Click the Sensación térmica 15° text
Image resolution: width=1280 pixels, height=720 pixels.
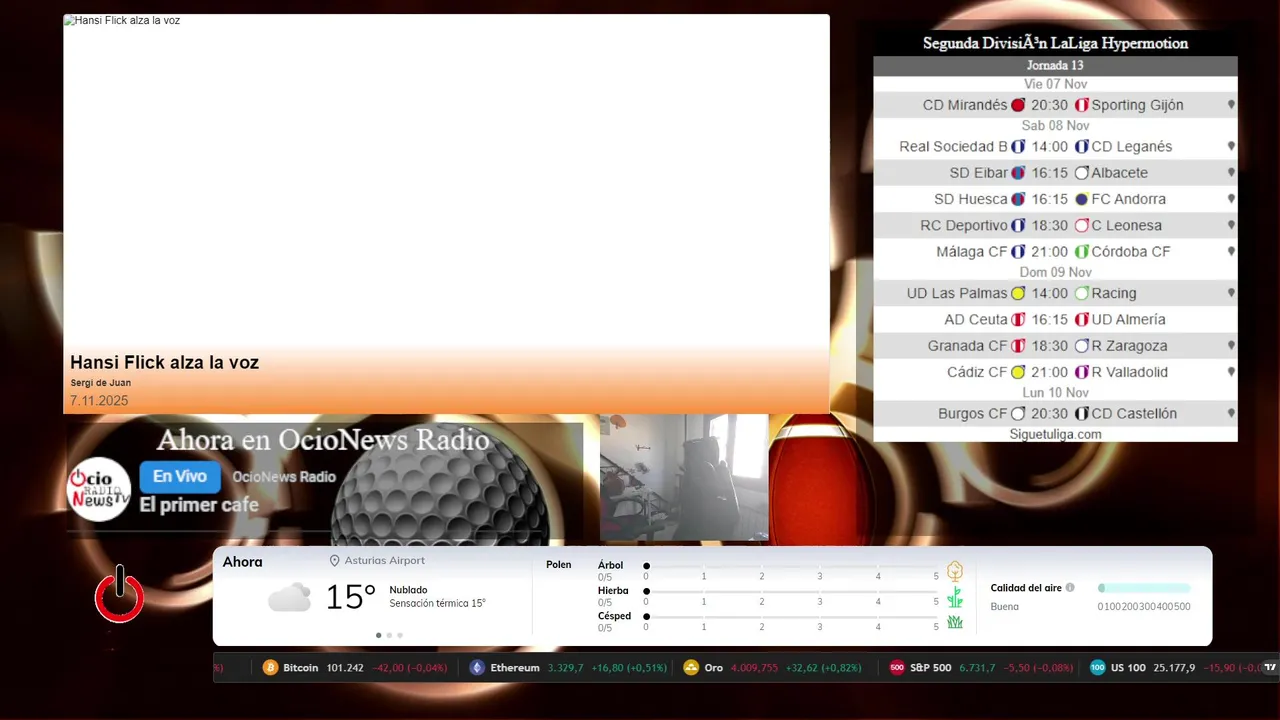pos(437,604)
